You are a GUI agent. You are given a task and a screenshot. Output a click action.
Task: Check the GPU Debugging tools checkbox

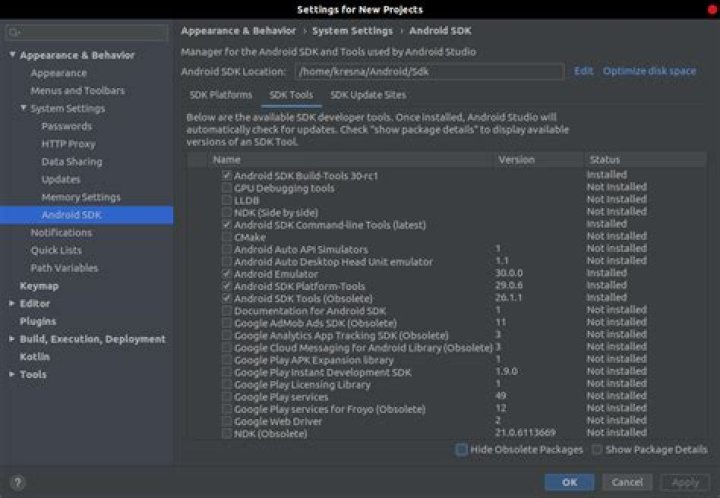226,188
